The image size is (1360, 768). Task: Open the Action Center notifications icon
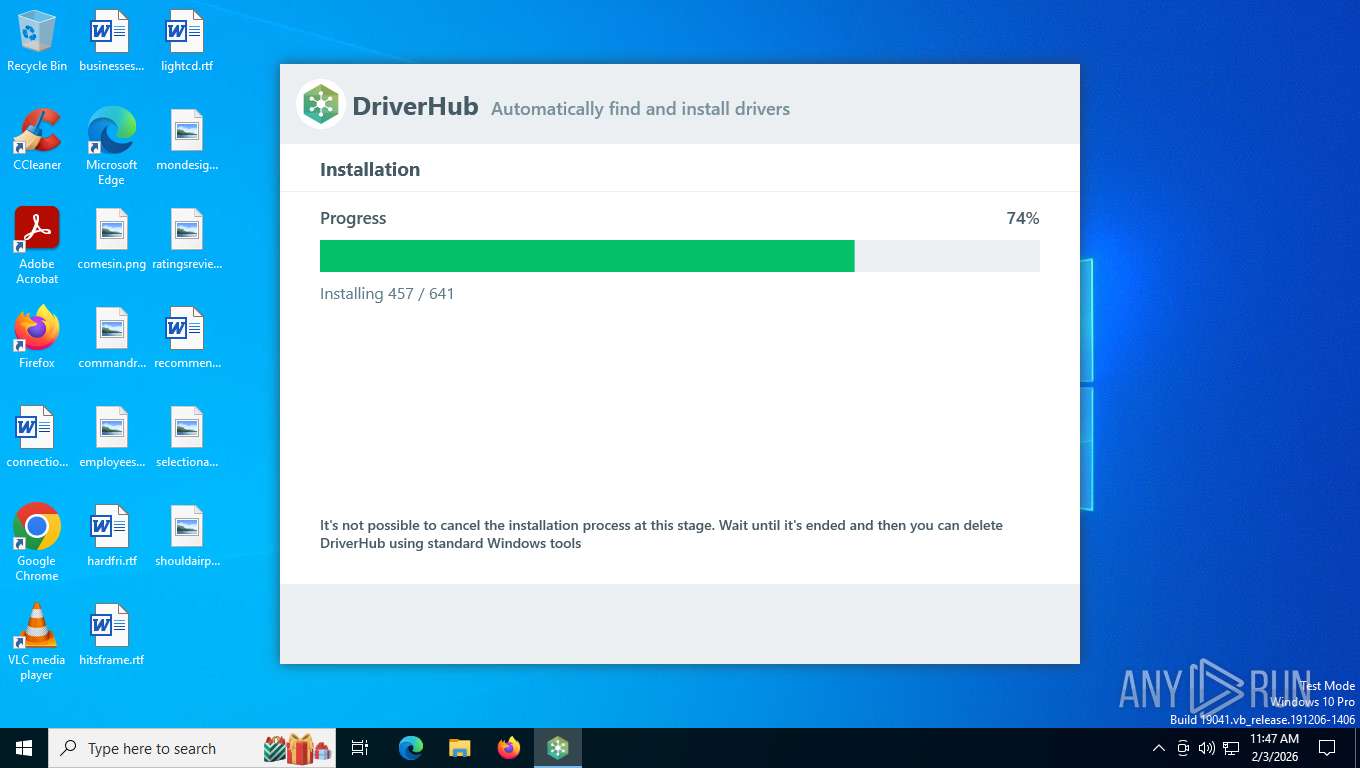click(1327, 748)
